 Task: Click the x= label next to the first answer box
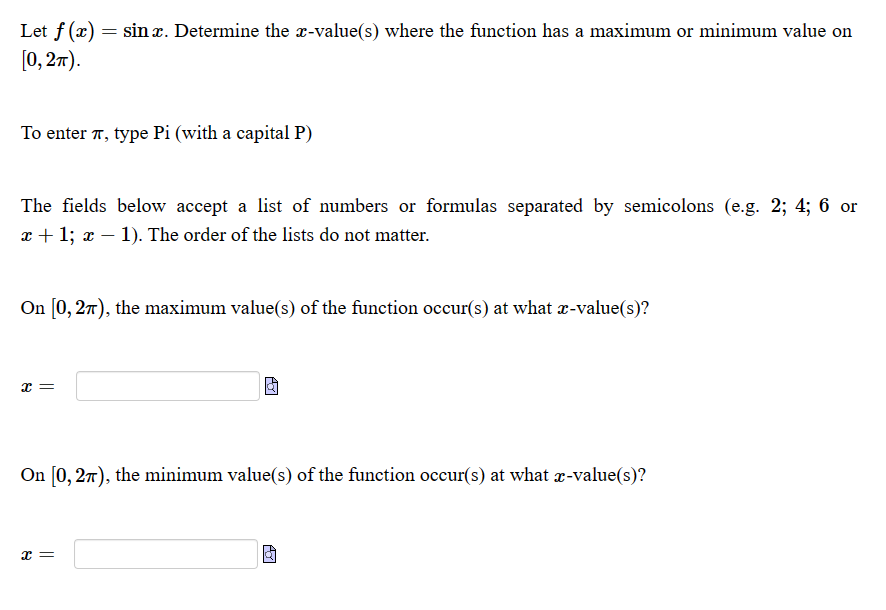point(34,385)
